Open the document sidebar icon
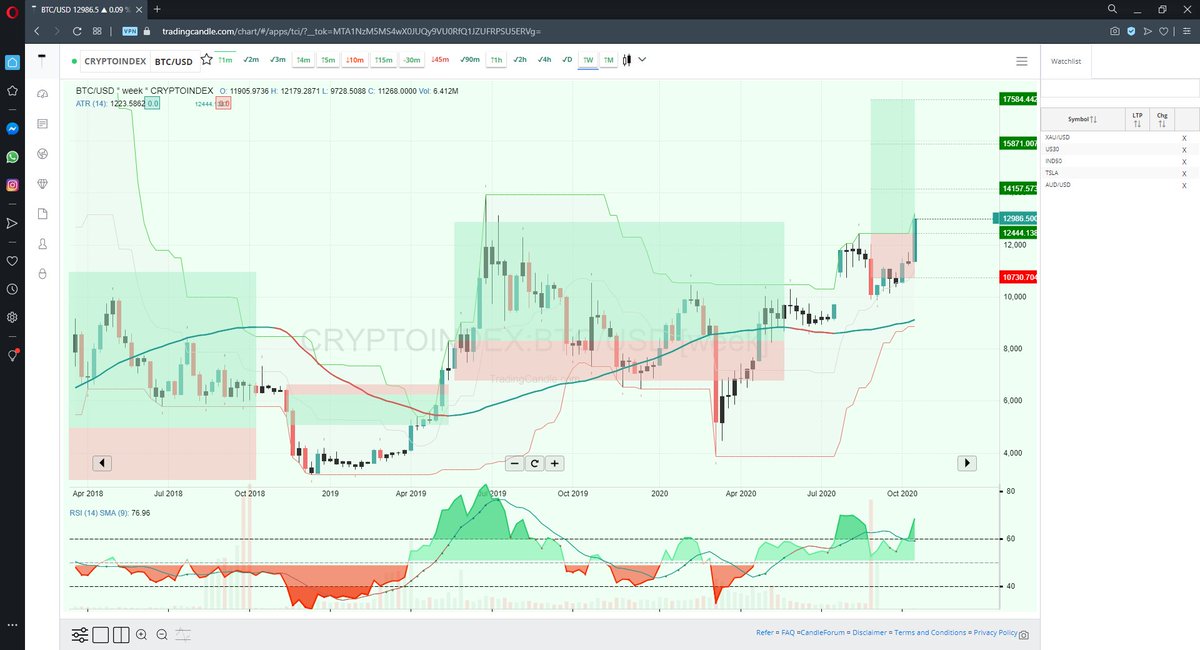The height and width of the screenshot is (650, 1200). point(42,214)
